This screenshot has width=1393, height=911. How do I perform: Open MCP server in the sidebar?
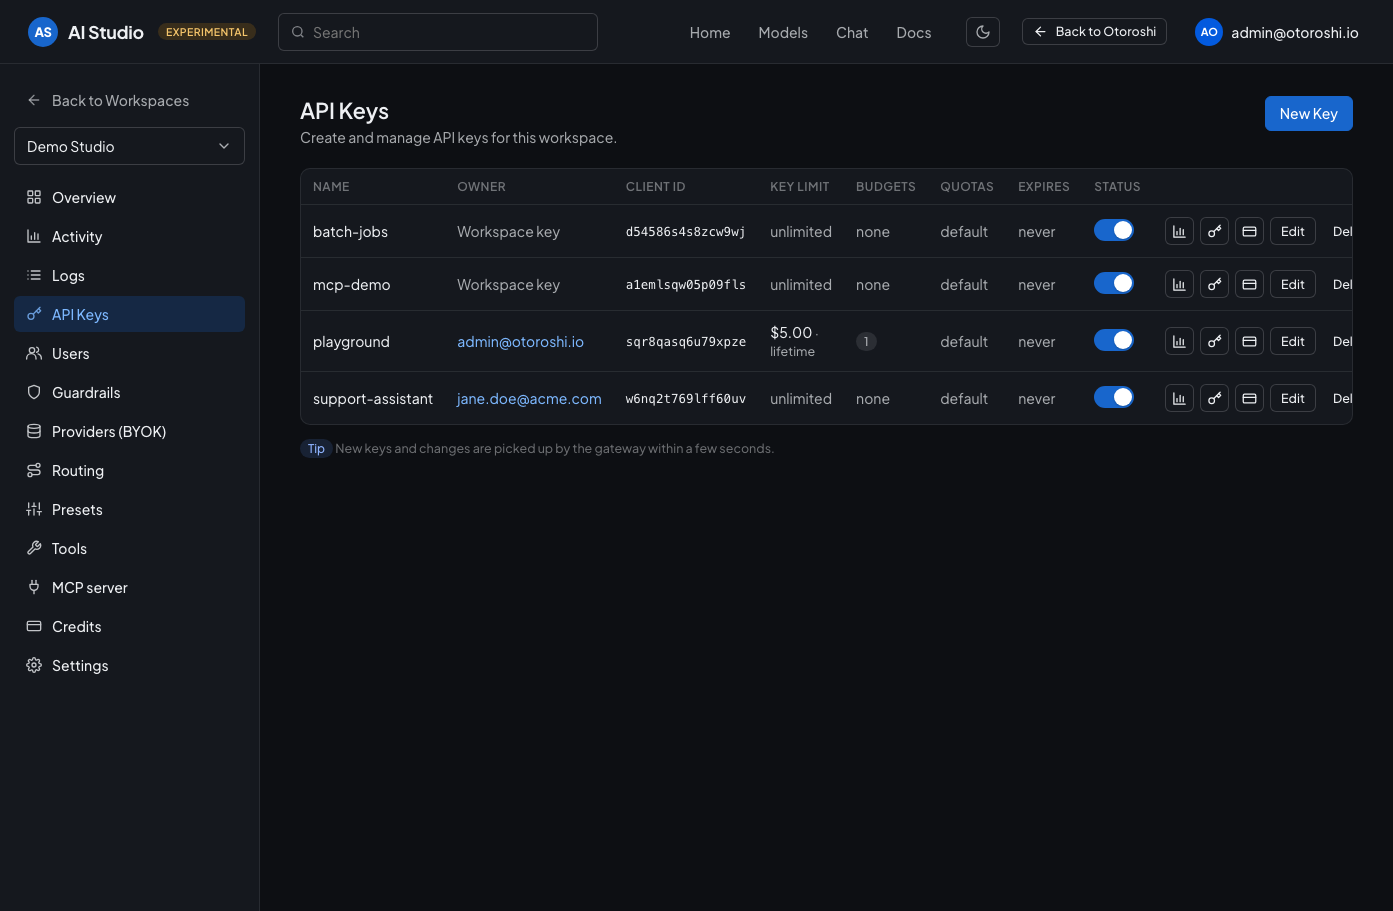129,587
